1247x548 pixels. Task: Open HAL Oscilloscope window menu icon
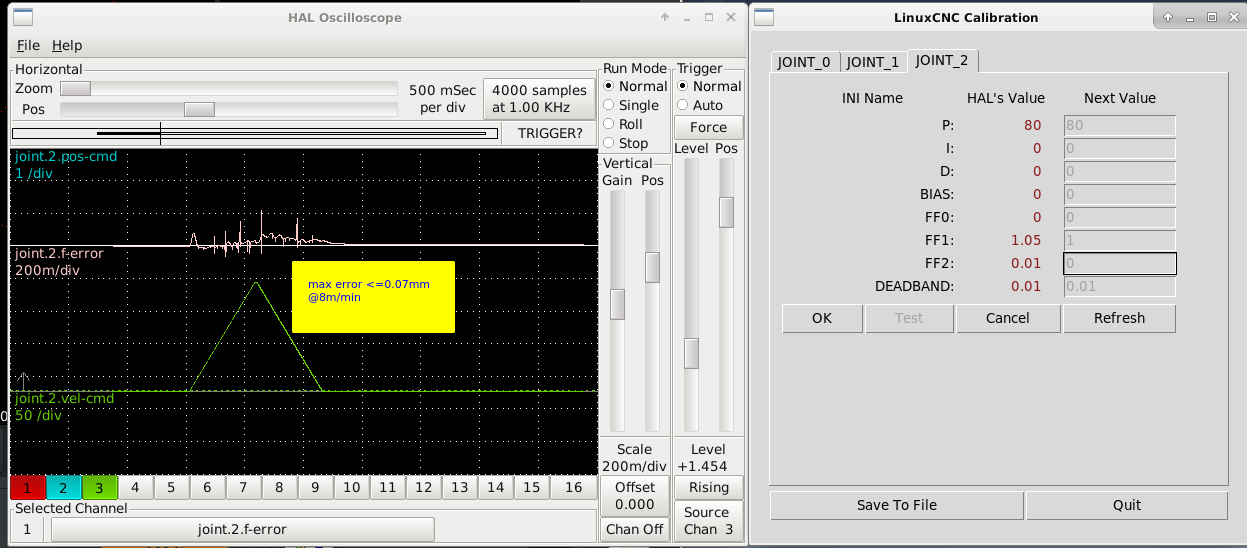pyautogui.click(x=21, y=17)
